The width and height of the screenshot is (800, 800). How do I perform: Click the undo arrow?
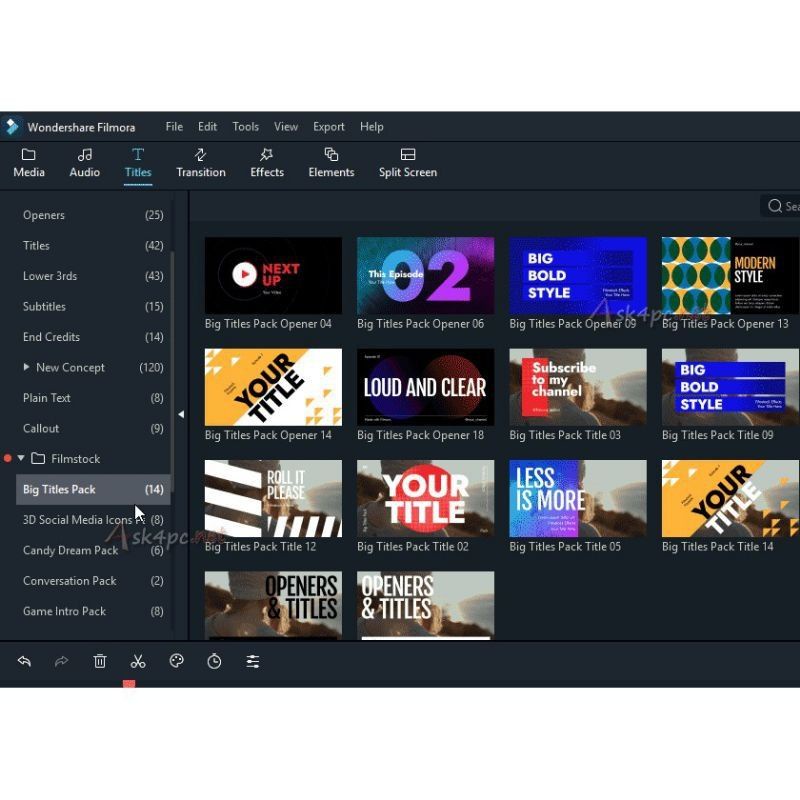click(24, 661)
